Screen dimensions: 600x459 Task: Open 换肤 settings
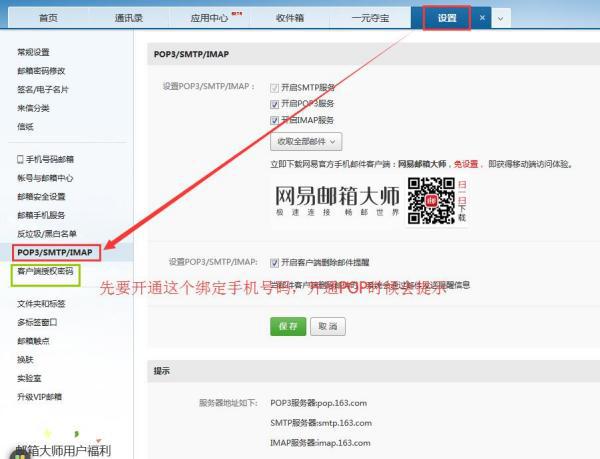pos(25,360)
